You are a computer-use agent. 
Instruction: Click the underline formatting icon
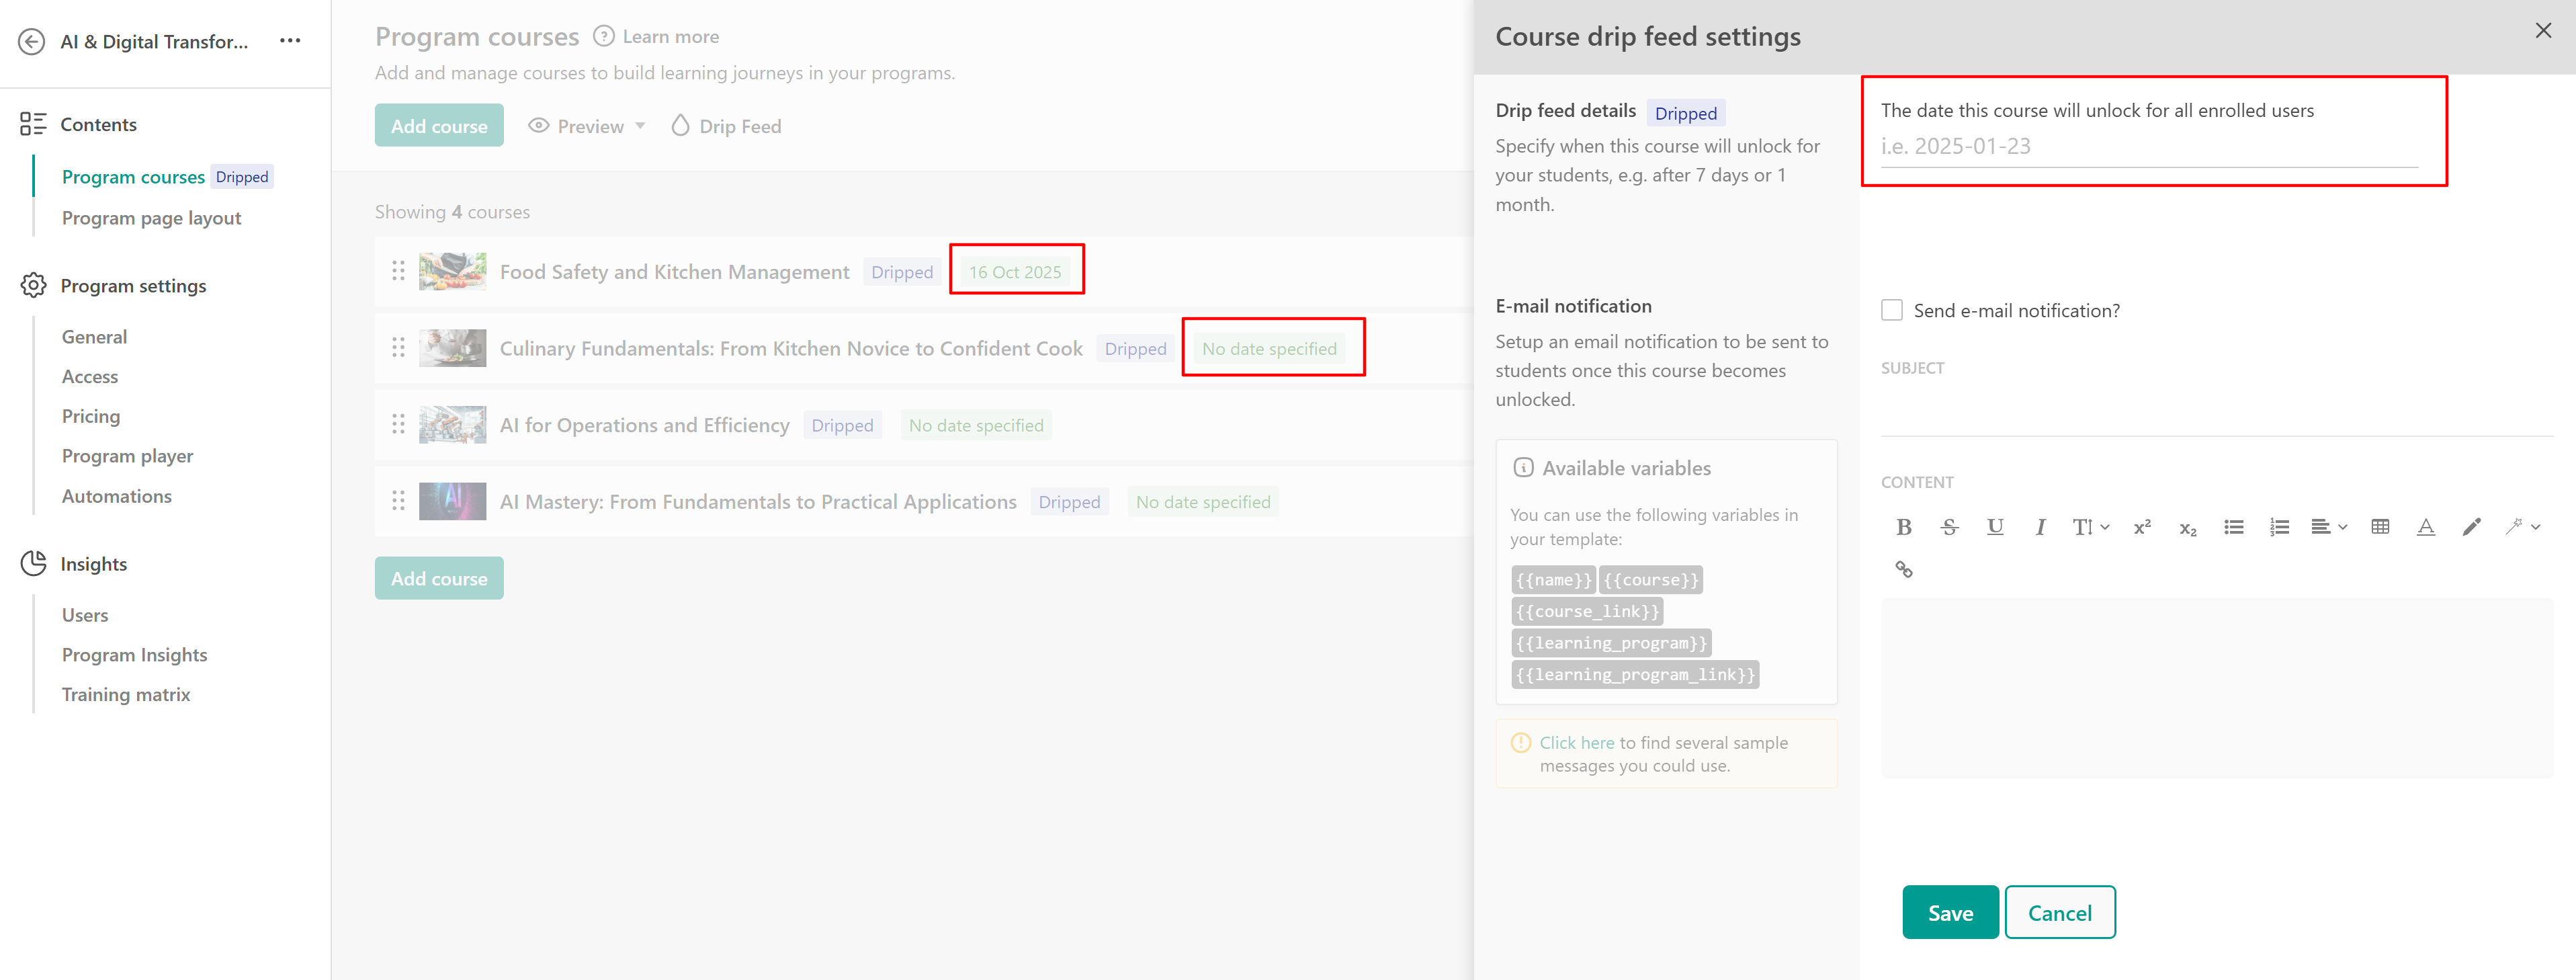(x=1994, y=527)
